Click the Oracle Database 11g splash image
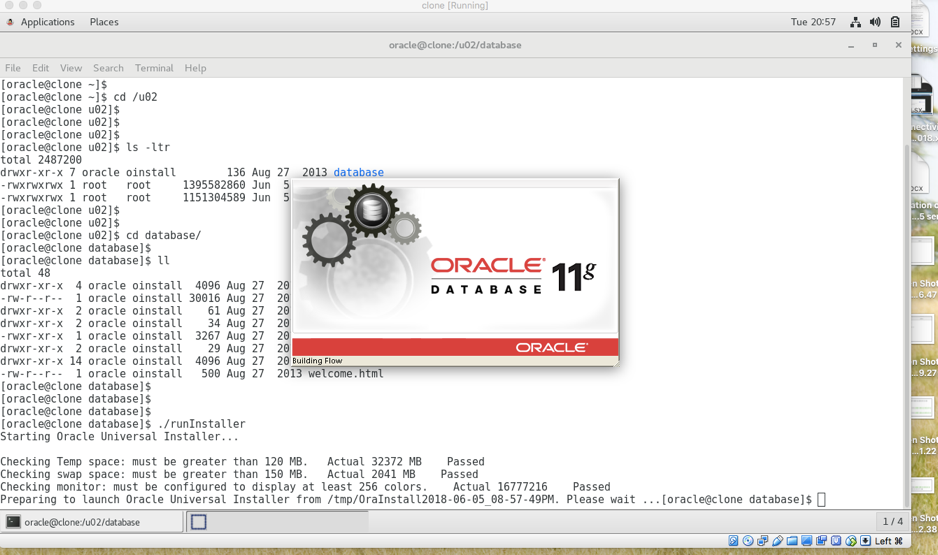 point(455,260)
